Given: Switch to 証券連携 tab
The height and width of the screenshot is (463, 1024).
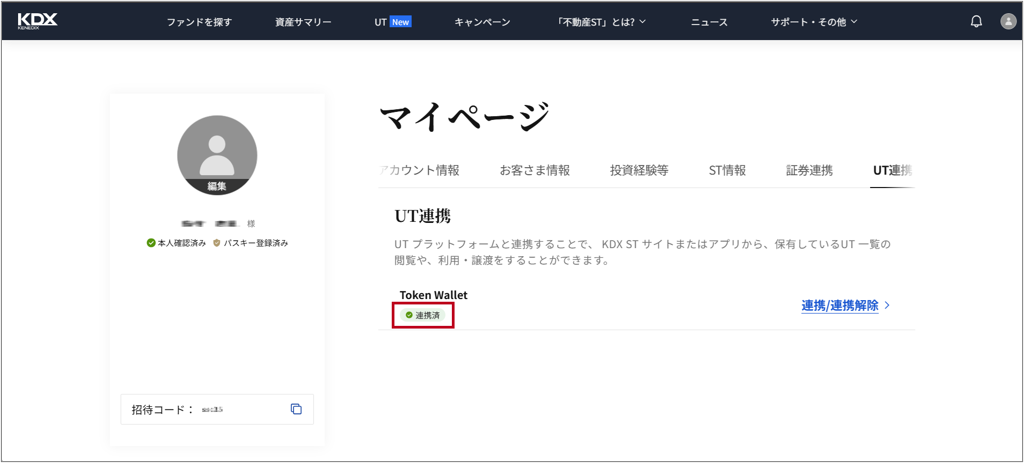Looking at the screenshot, I should pyautogui.click(x=810, y=170).
